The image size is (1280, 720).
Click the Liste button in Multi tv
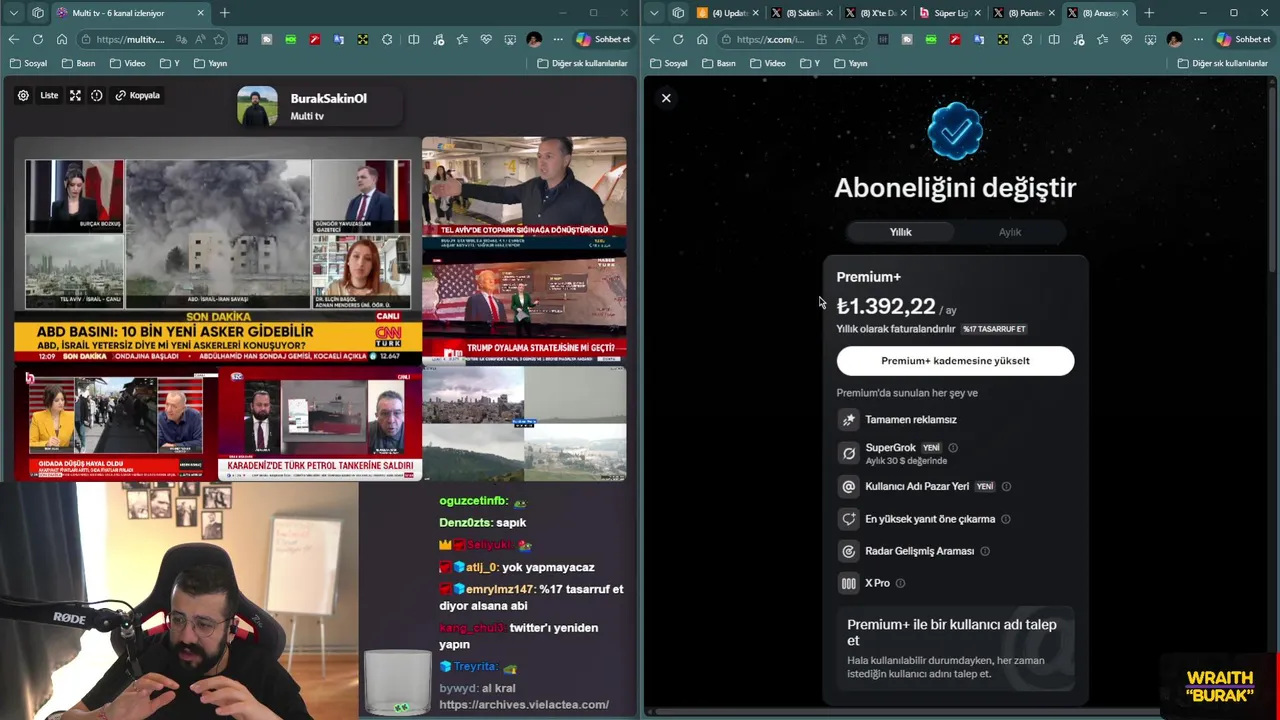(x=49, y=95)
